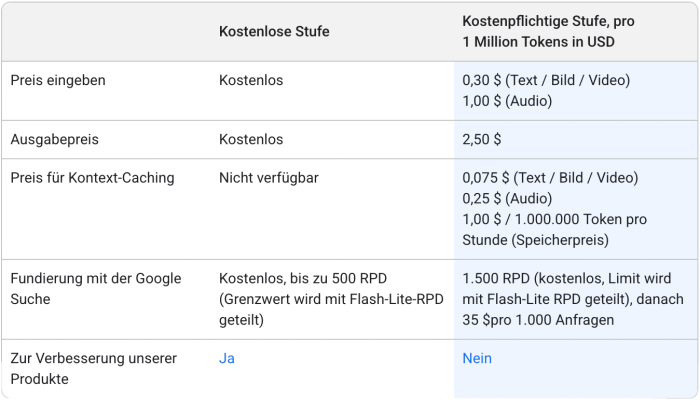
Task: Click the 1,00 $ (Audio) input price
Action: click(x=507, y=101)
